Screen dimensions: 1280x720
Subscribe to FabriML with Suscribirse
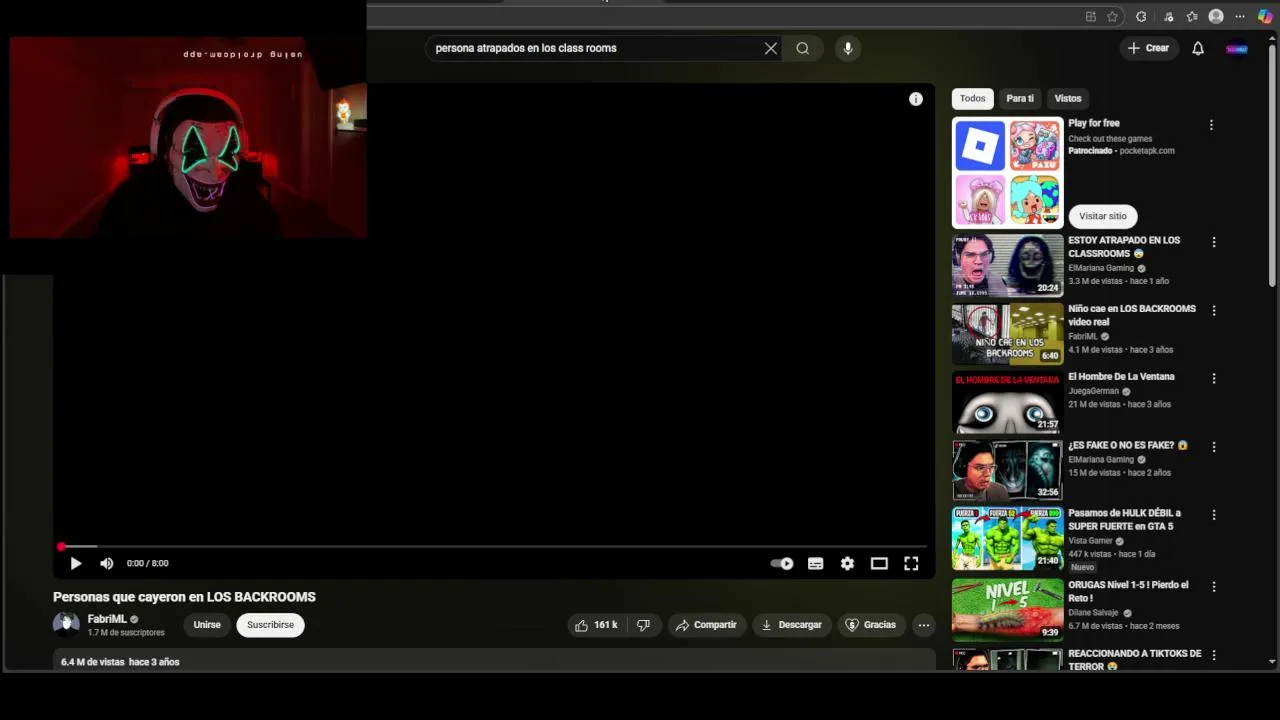[270, 625]
